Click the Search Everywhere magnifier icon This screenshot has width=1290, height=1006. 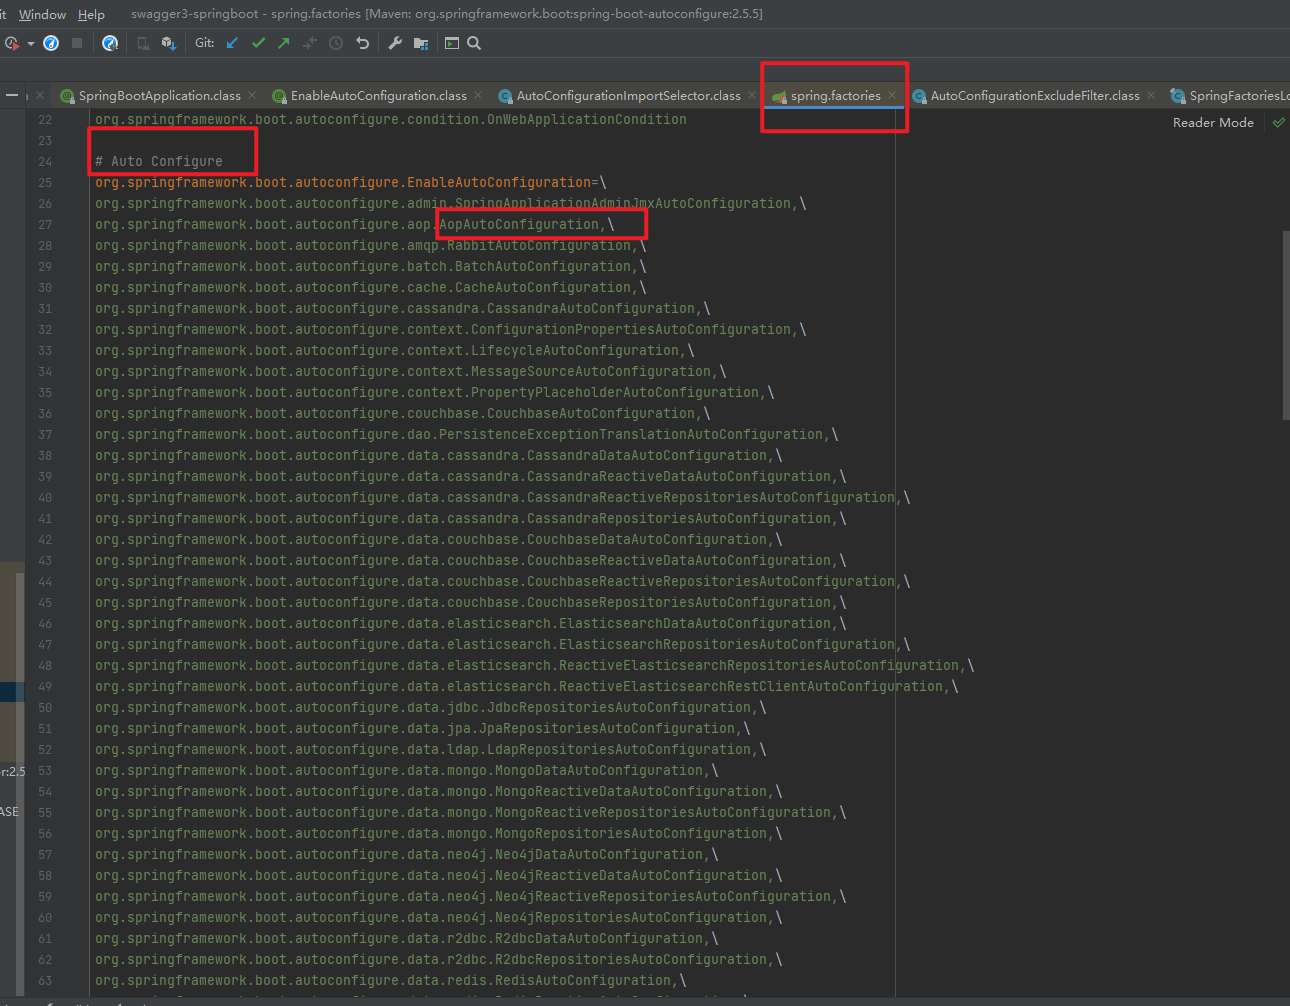474,43
